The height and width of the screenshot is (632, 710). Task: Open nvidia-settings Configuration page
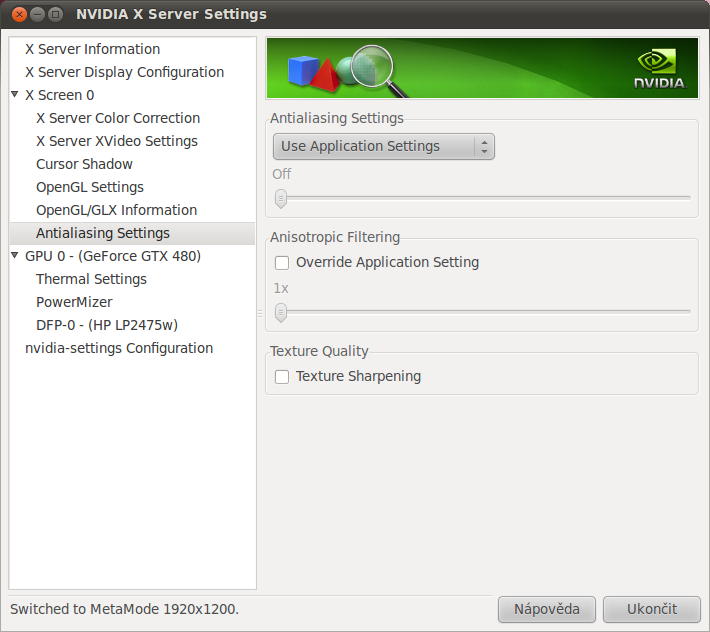(119, 348)
